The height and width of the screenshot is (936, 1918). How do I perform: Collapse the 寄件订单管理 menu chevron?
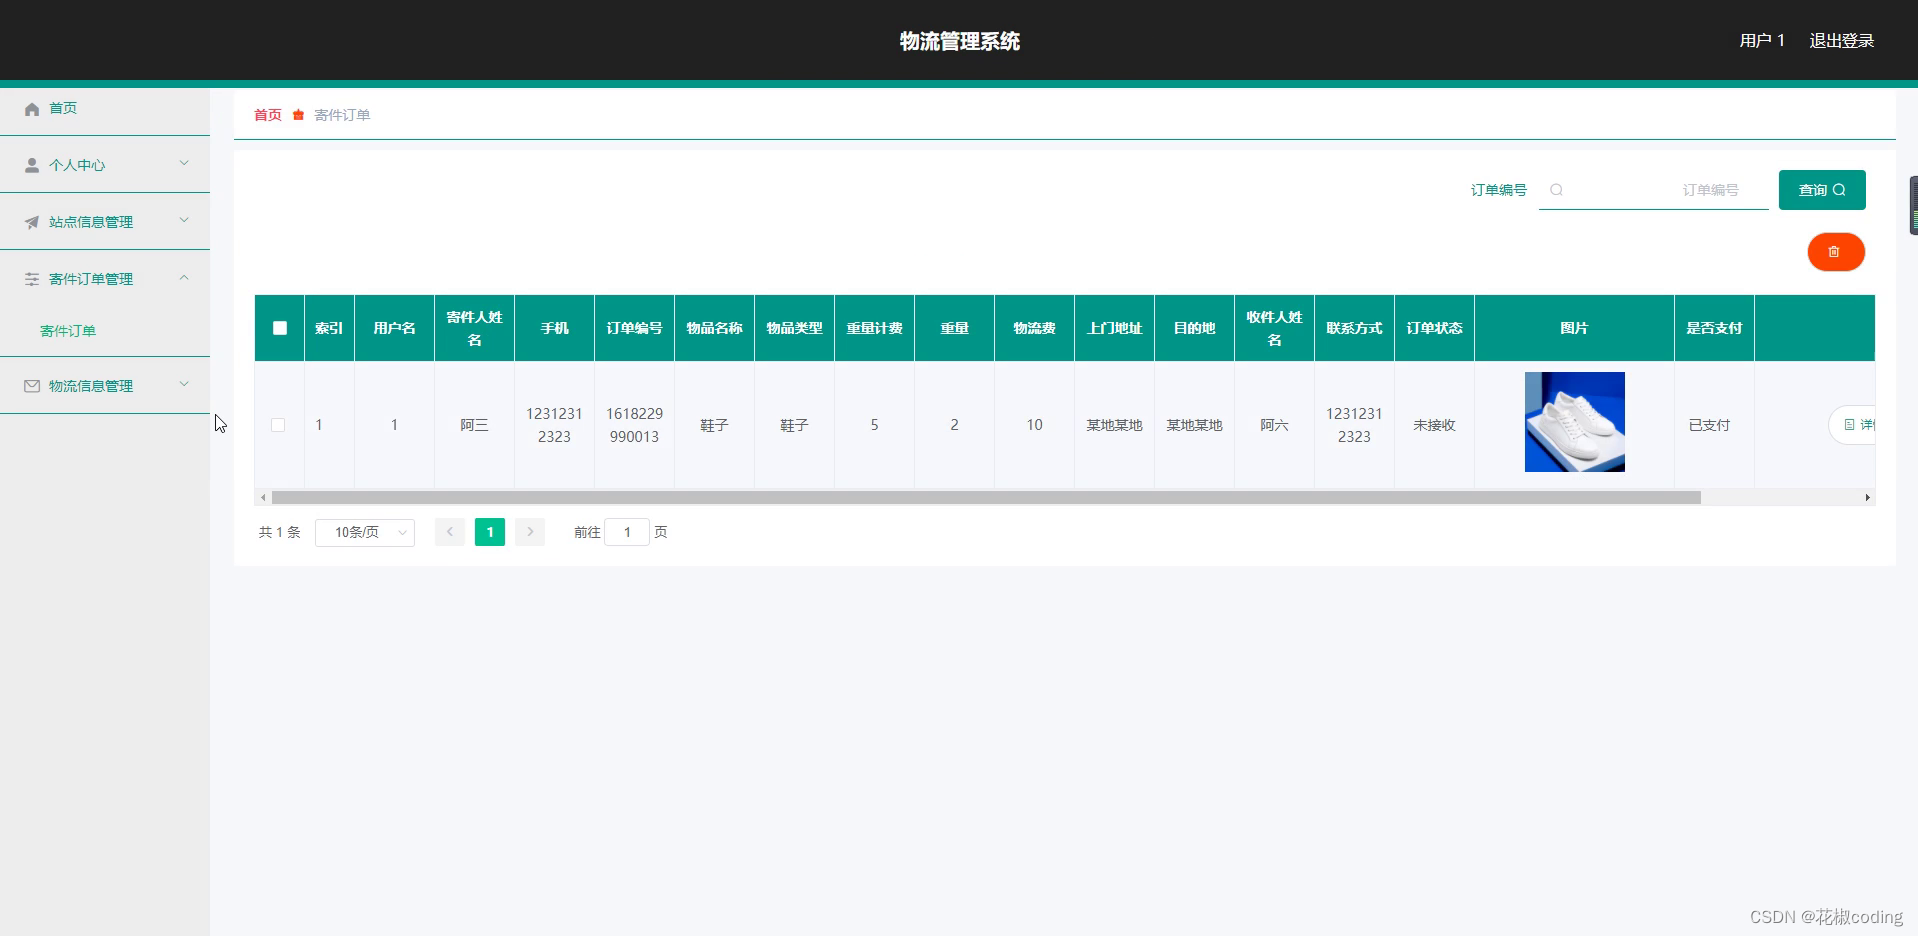184,277
